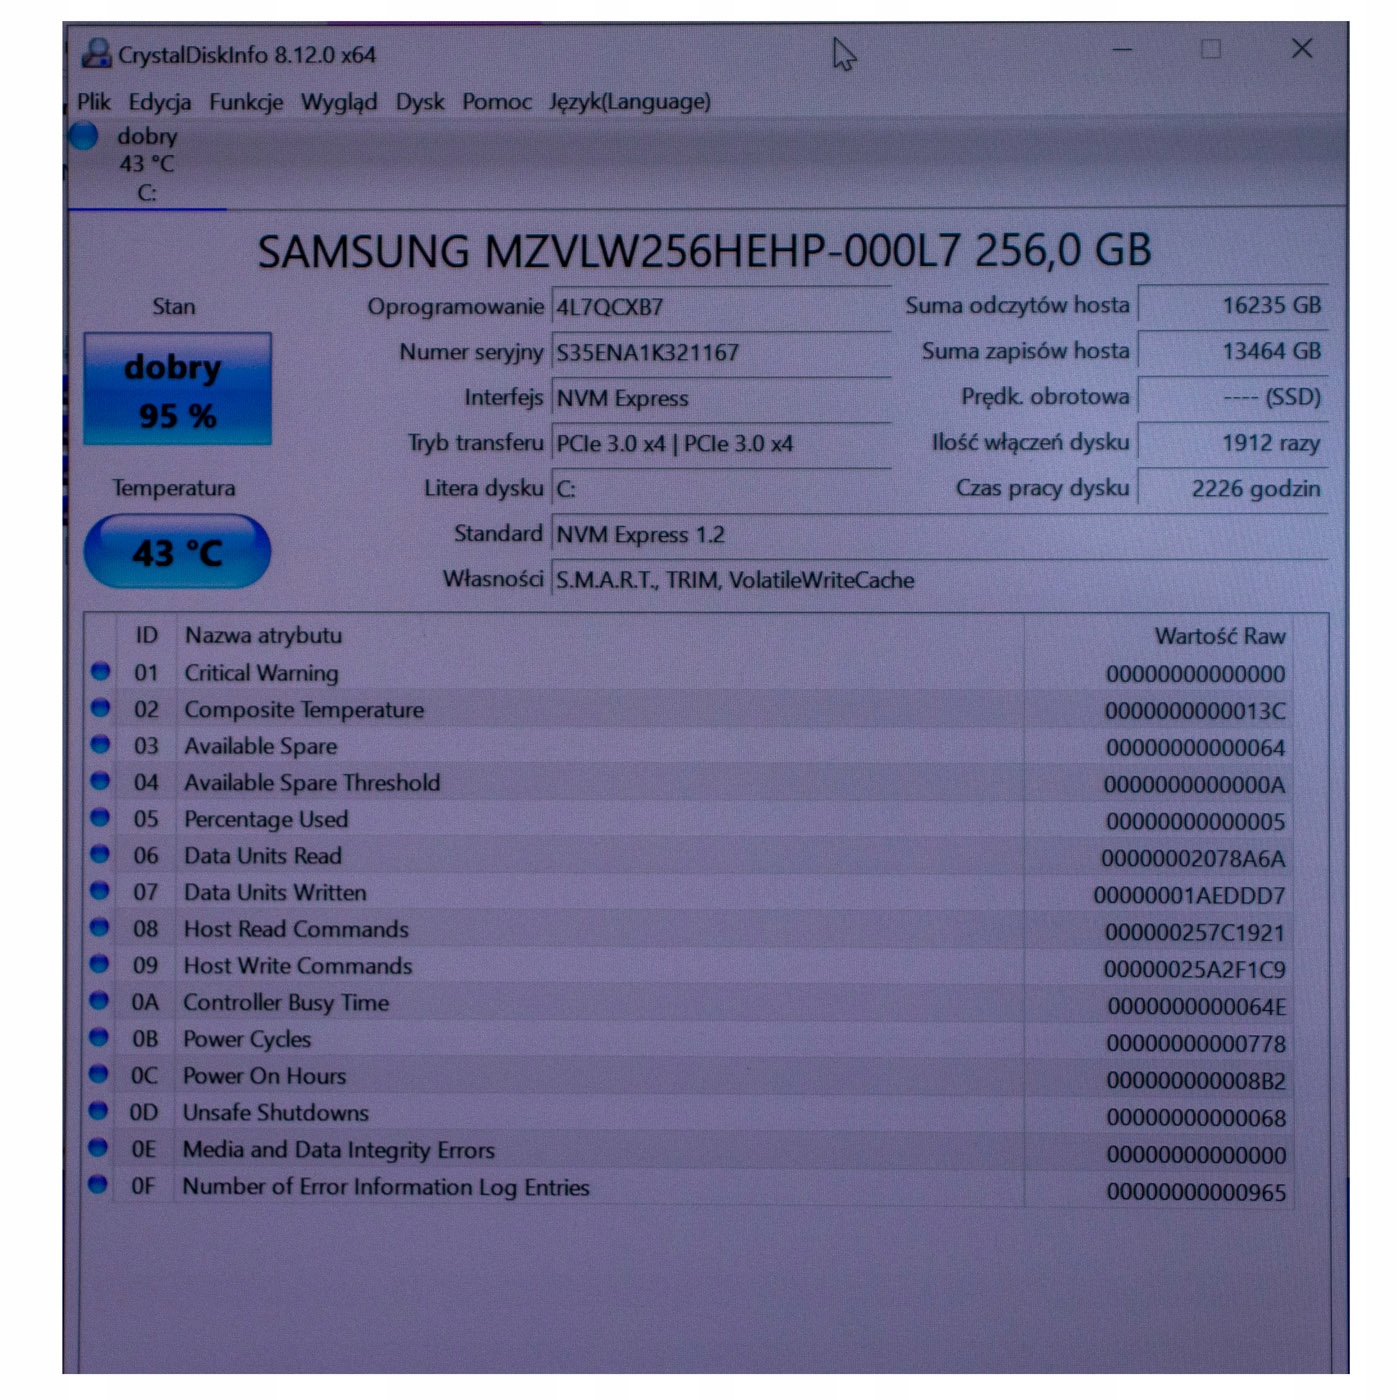Screen dimensions: 1400x1400
Task: Click the dot beside Media and Data Integrity Errors
Action: [x=99, y=1149]
